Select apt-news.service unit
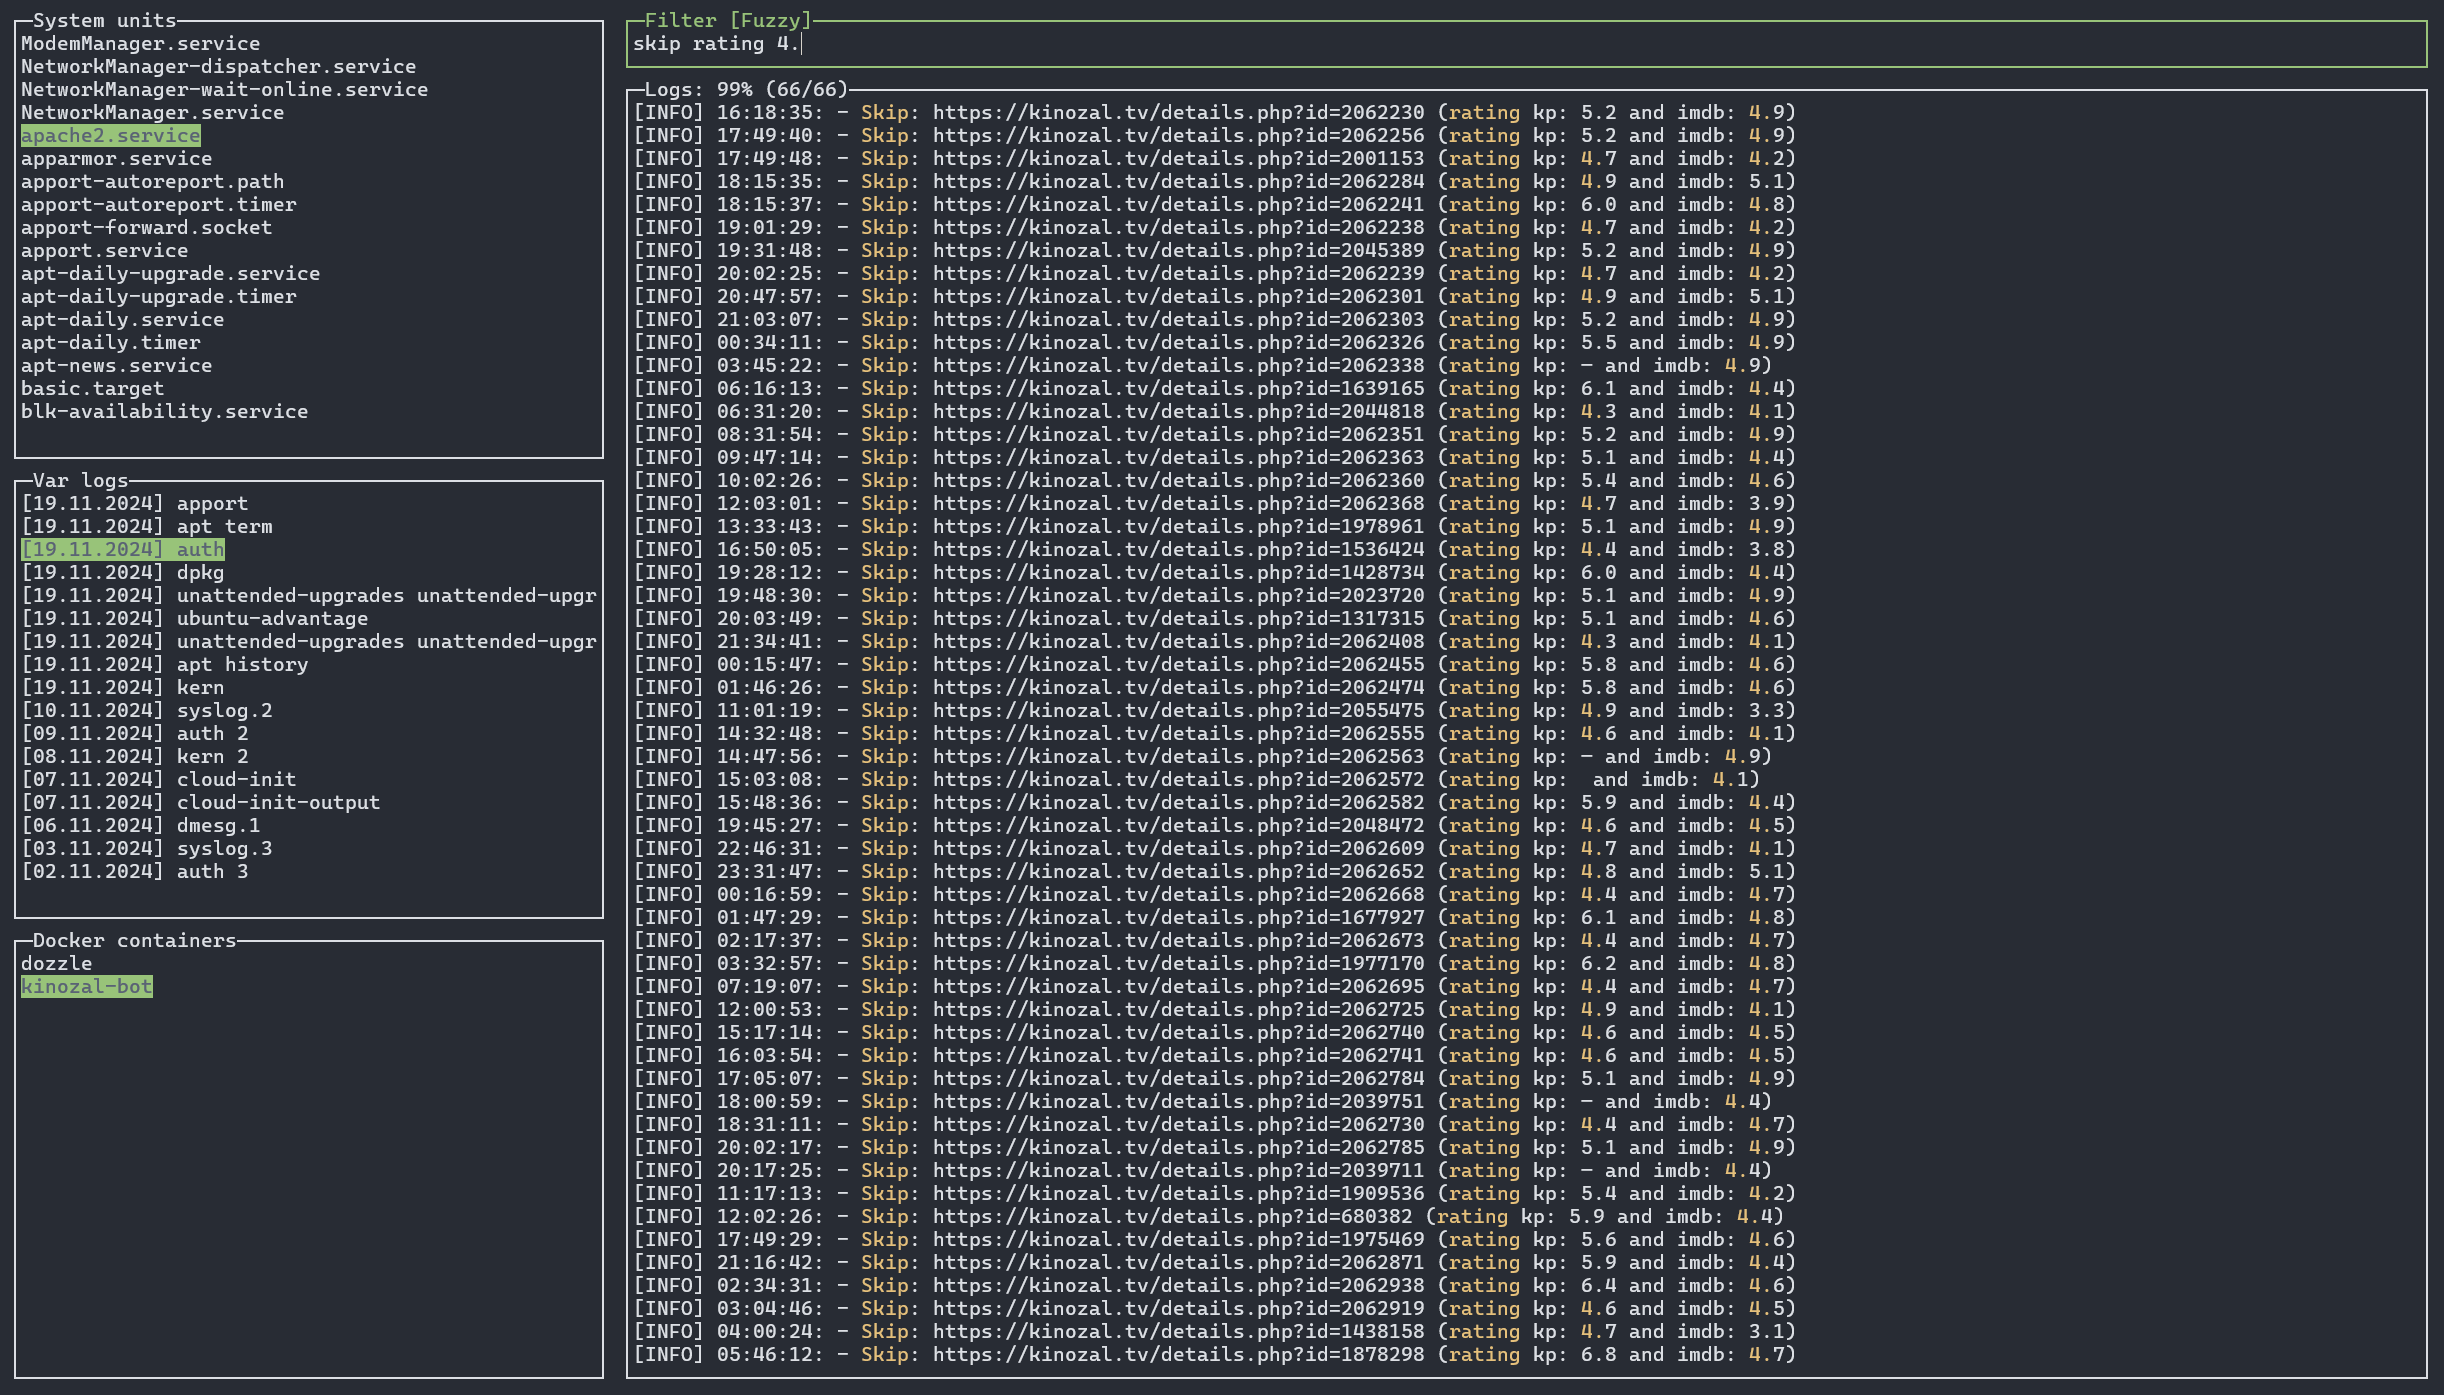 (x=116, y=365)
